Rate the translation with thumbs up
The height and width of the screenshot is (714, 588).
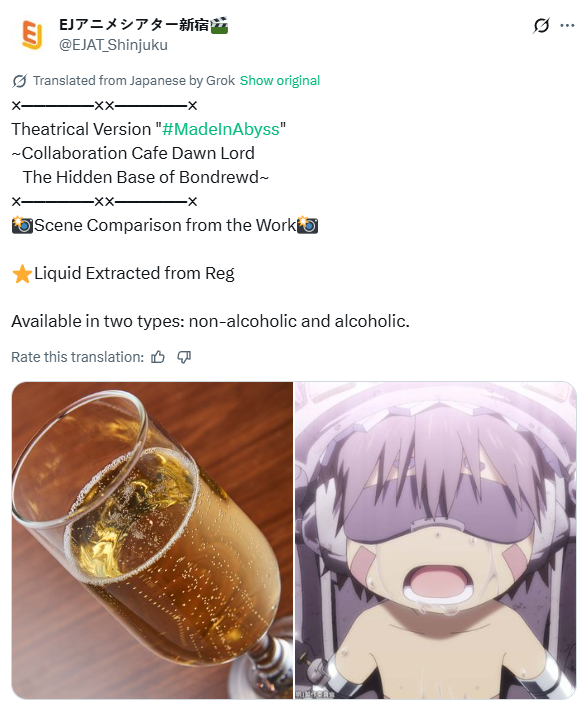[158, 357]
